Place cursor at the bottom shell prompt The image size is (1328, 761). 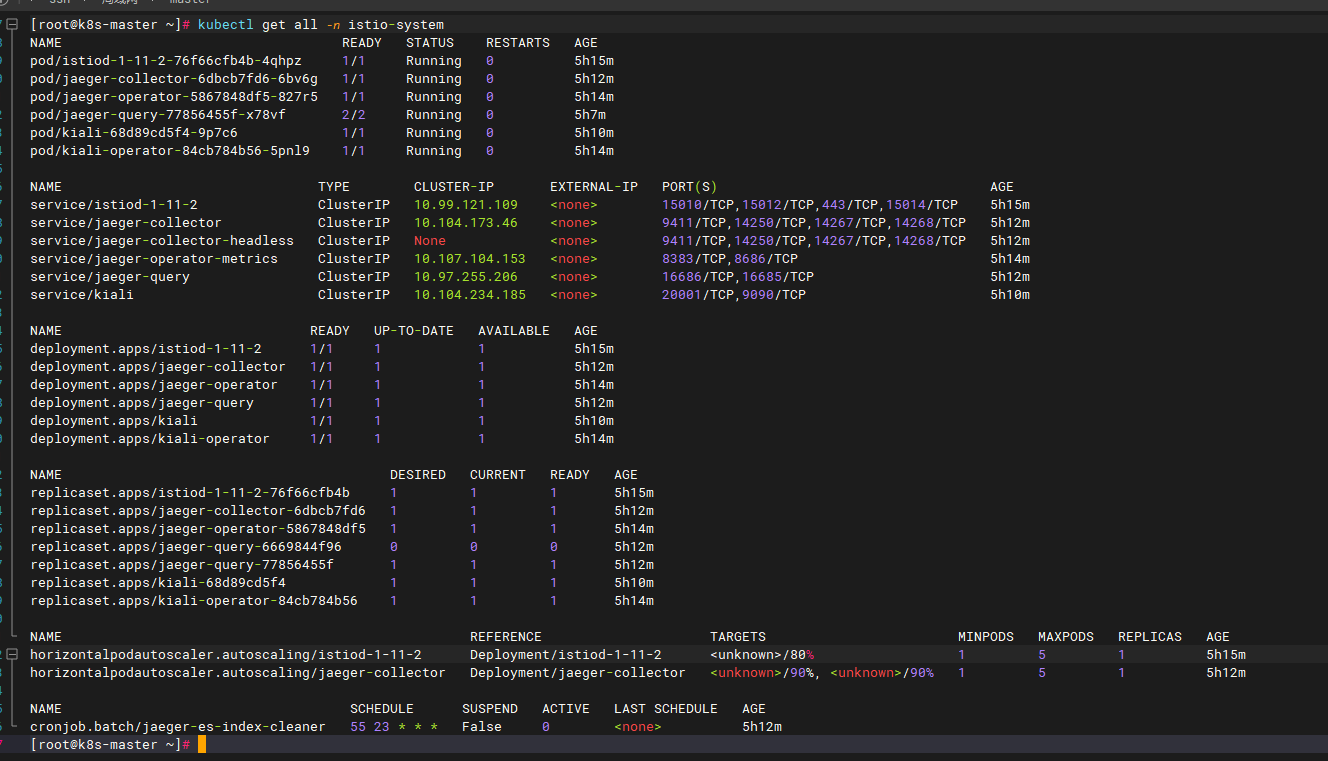[x=201, y=744]
